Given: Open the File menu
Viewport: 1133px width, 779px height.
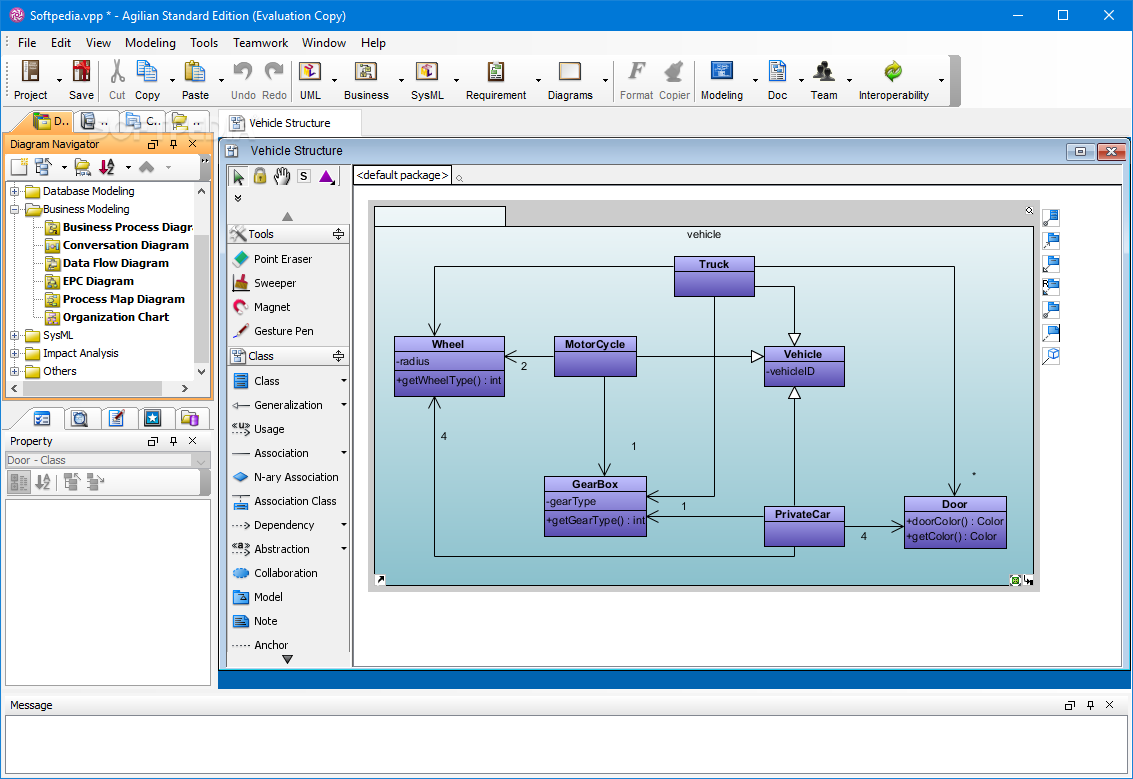Looking at the screenshot, I should [27, 43].
